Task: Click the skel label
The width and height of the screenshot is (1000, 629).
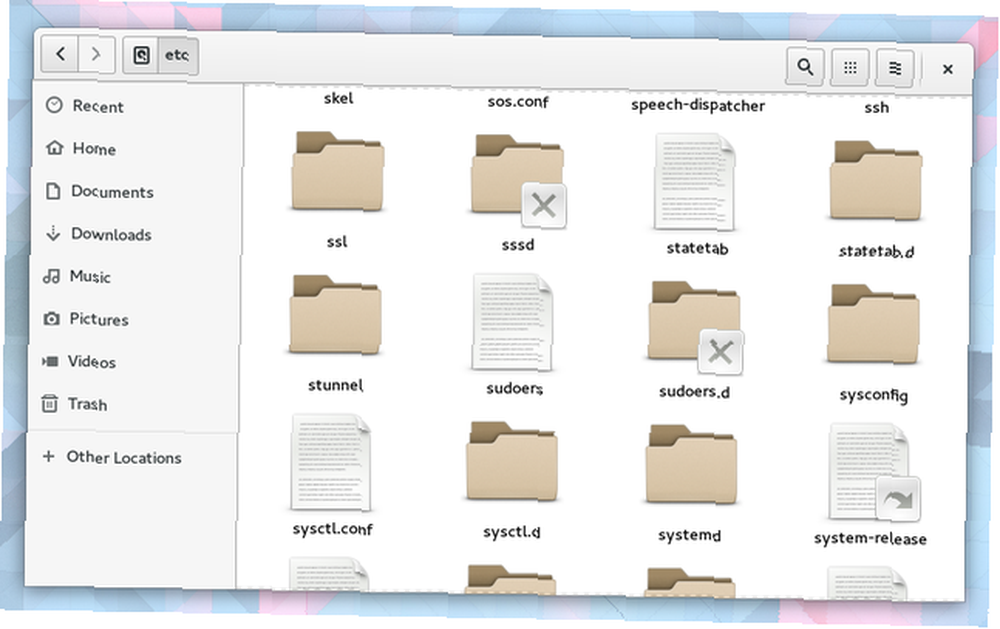Action: (x=339, y=98)
